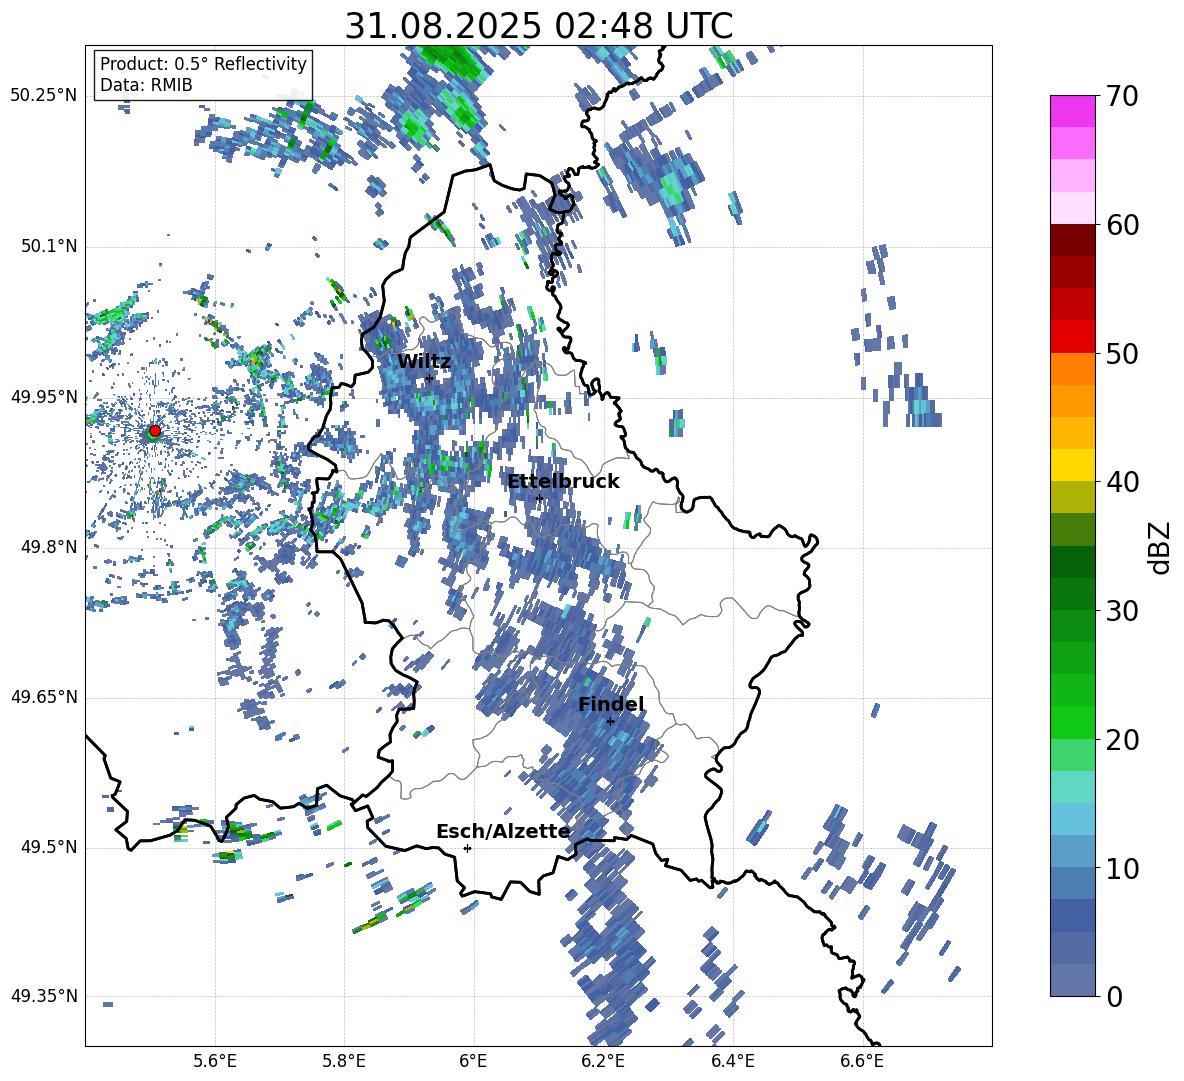Click the 49.65°N latitude label
This screenshot has width=1184, height=1081.
(44, 696)
